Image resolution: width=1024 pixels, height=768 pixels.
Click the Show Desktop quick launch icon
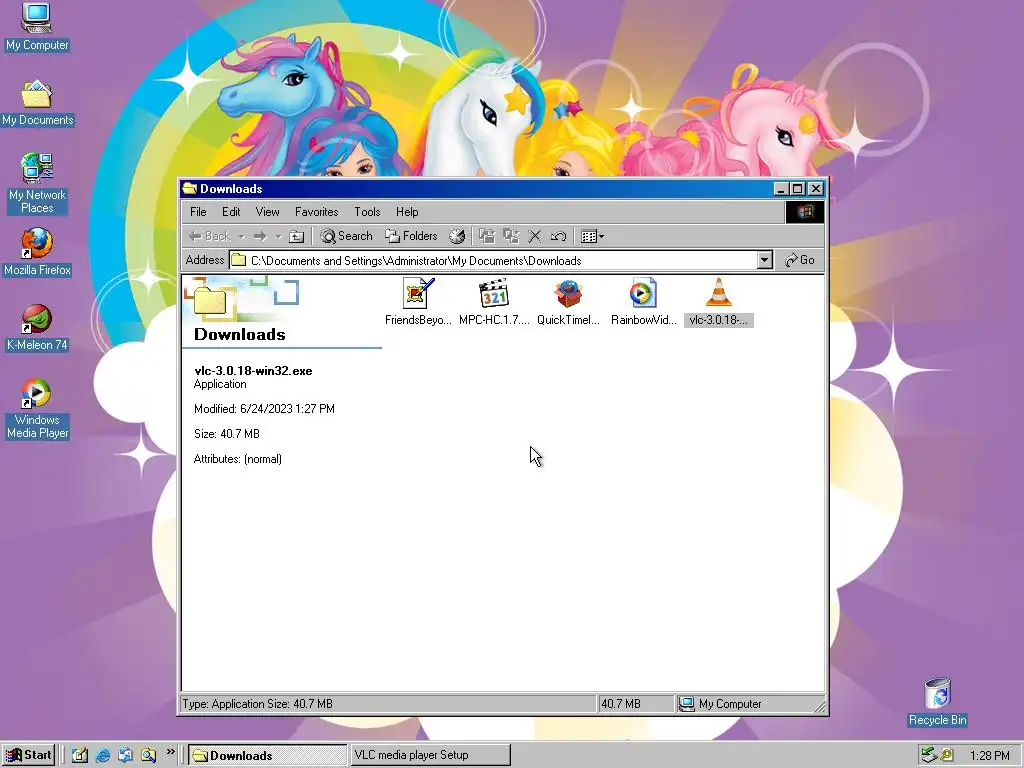pos(80,755)
